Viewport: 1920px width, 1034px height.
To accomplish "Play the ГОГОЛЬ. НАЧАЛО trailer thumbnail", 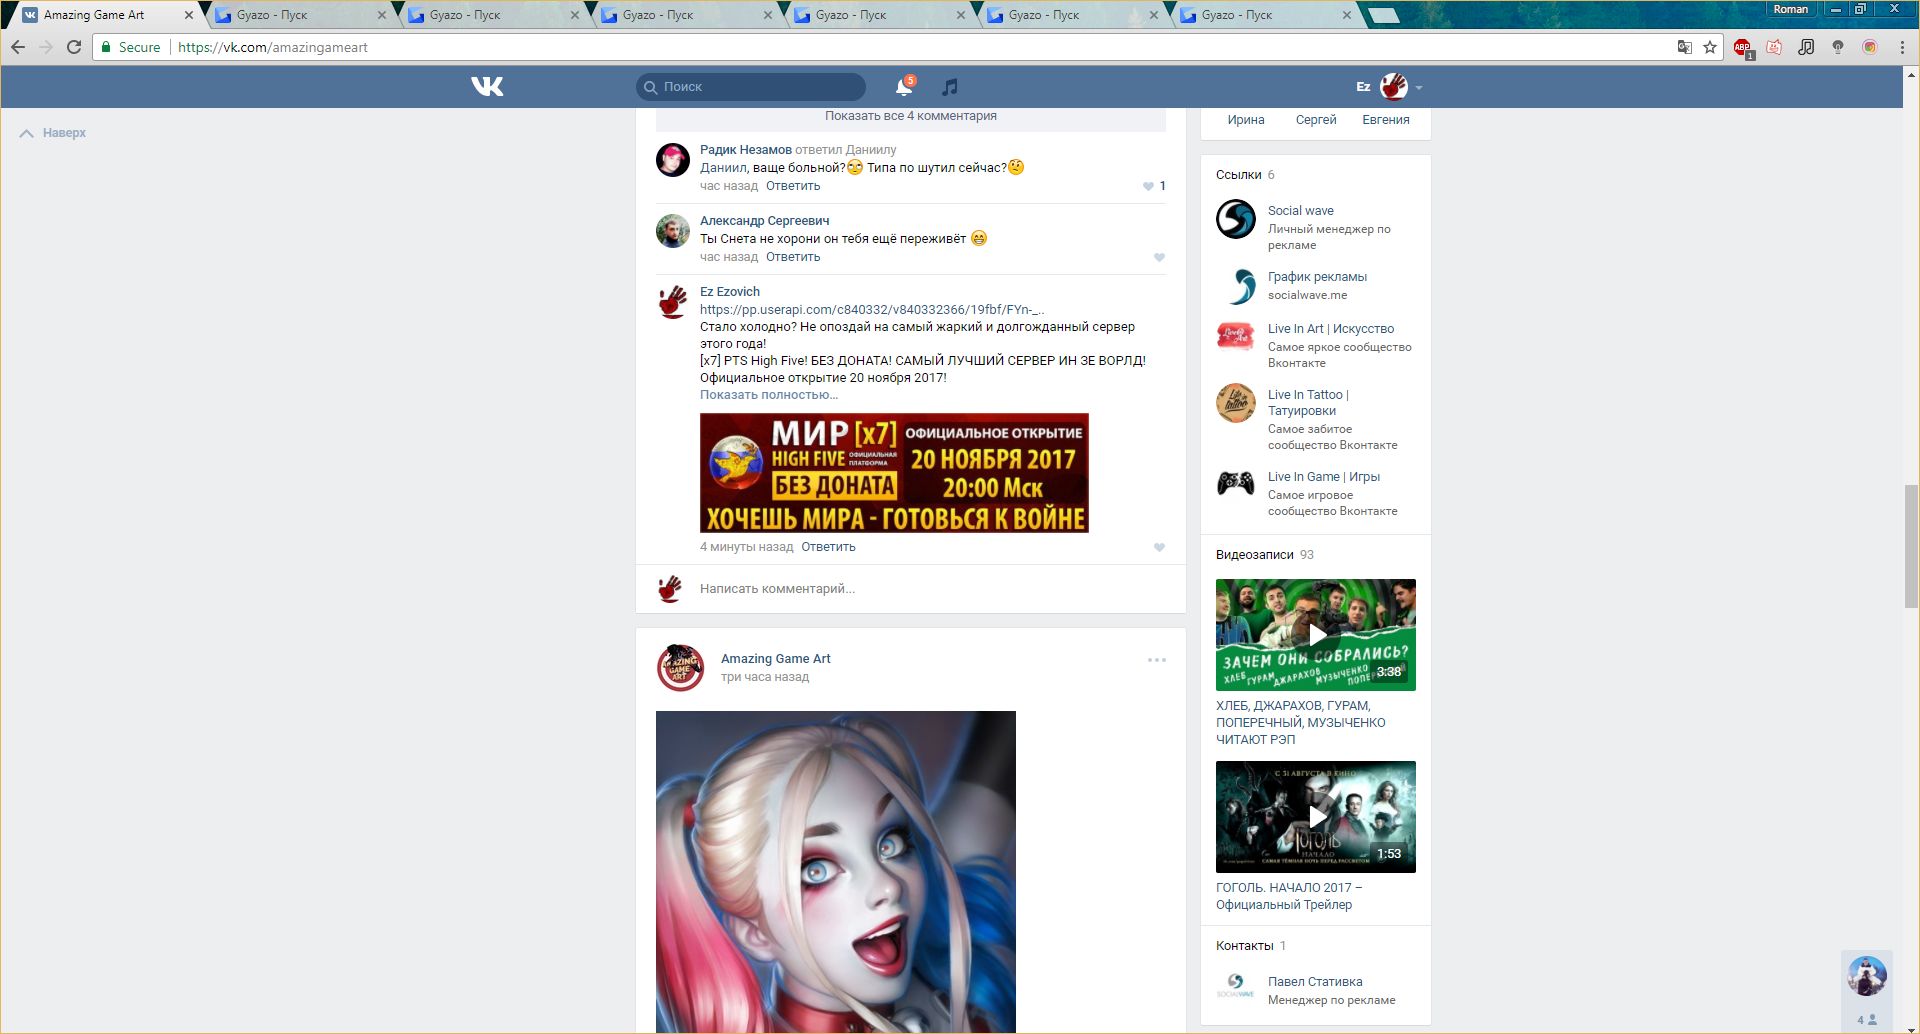I will [1316, 817].
